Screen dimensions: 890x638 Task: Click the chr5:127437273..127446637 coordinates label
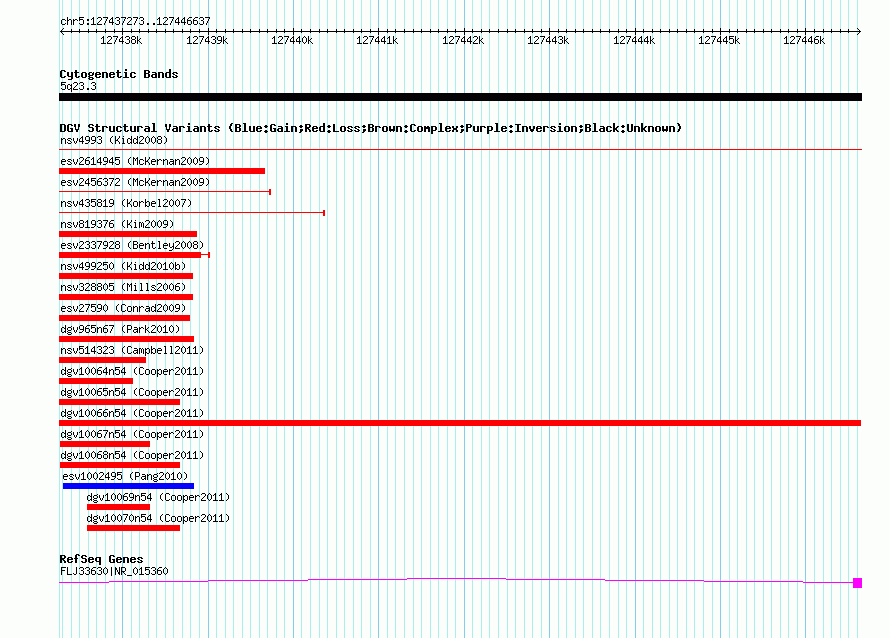[135, 21]
